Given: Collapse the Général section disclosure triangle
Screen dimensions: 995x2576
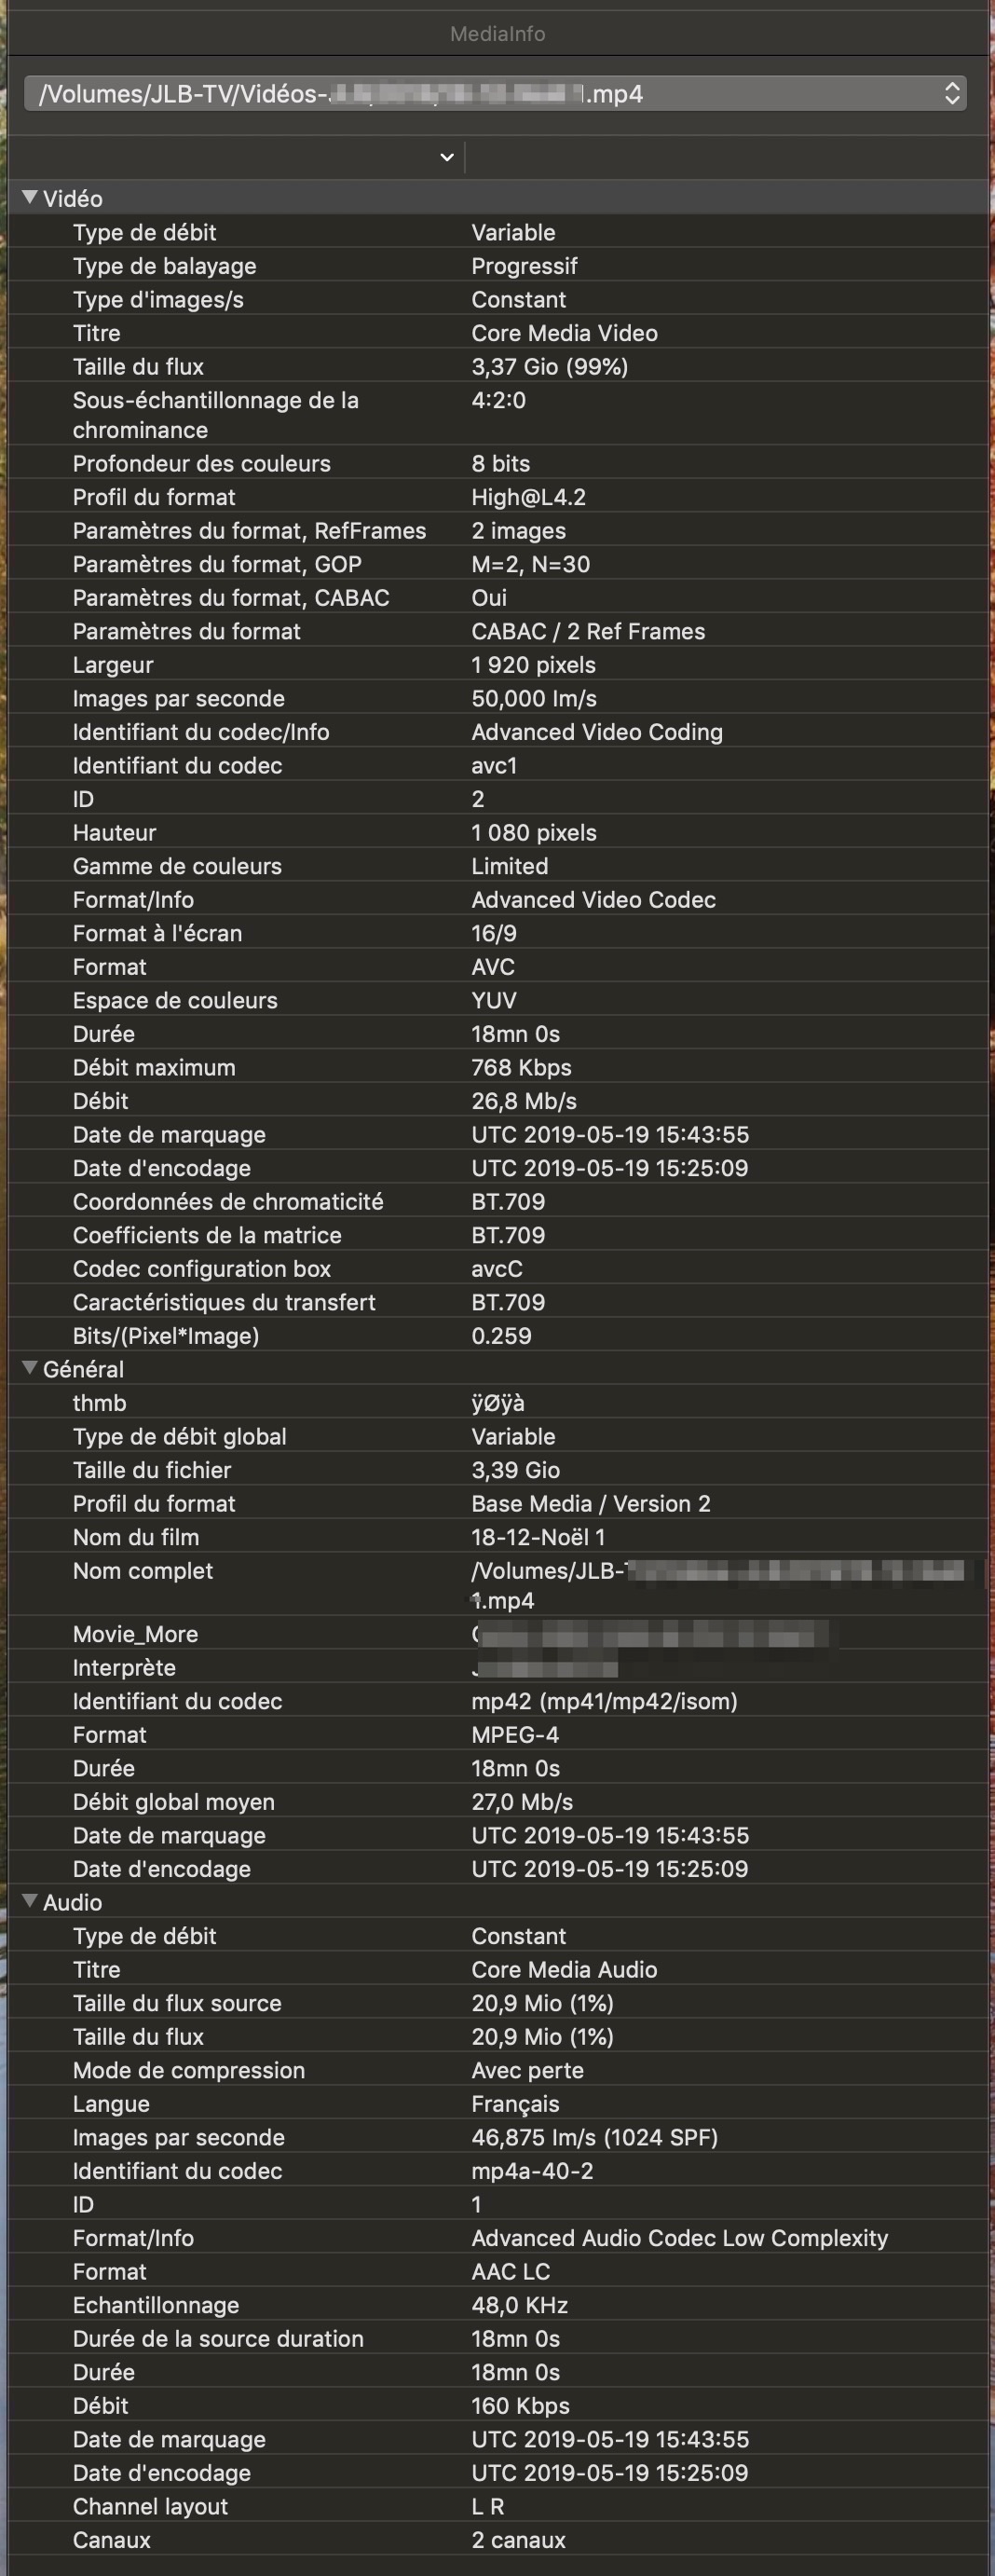Looking at the screenshot, I should pyautogui.click(x=30, y=1368).
